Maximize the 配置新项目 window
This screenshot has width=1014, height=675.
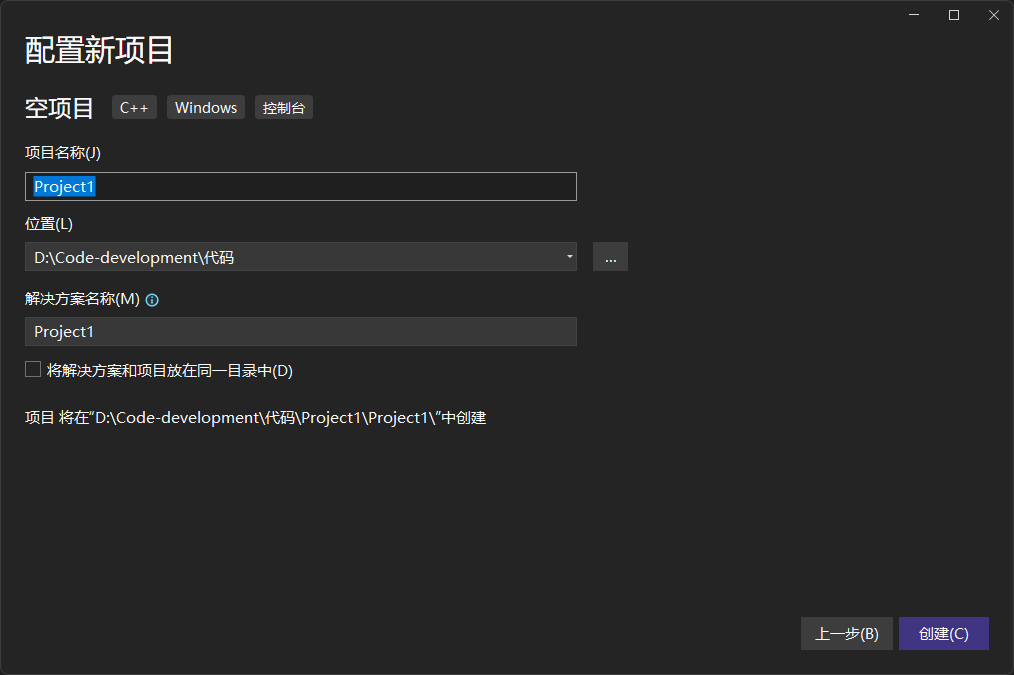click(954, 15)
